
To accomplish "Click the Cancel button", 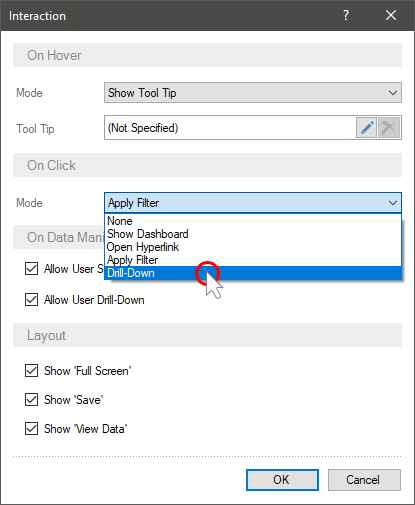I will coord(364,480).
